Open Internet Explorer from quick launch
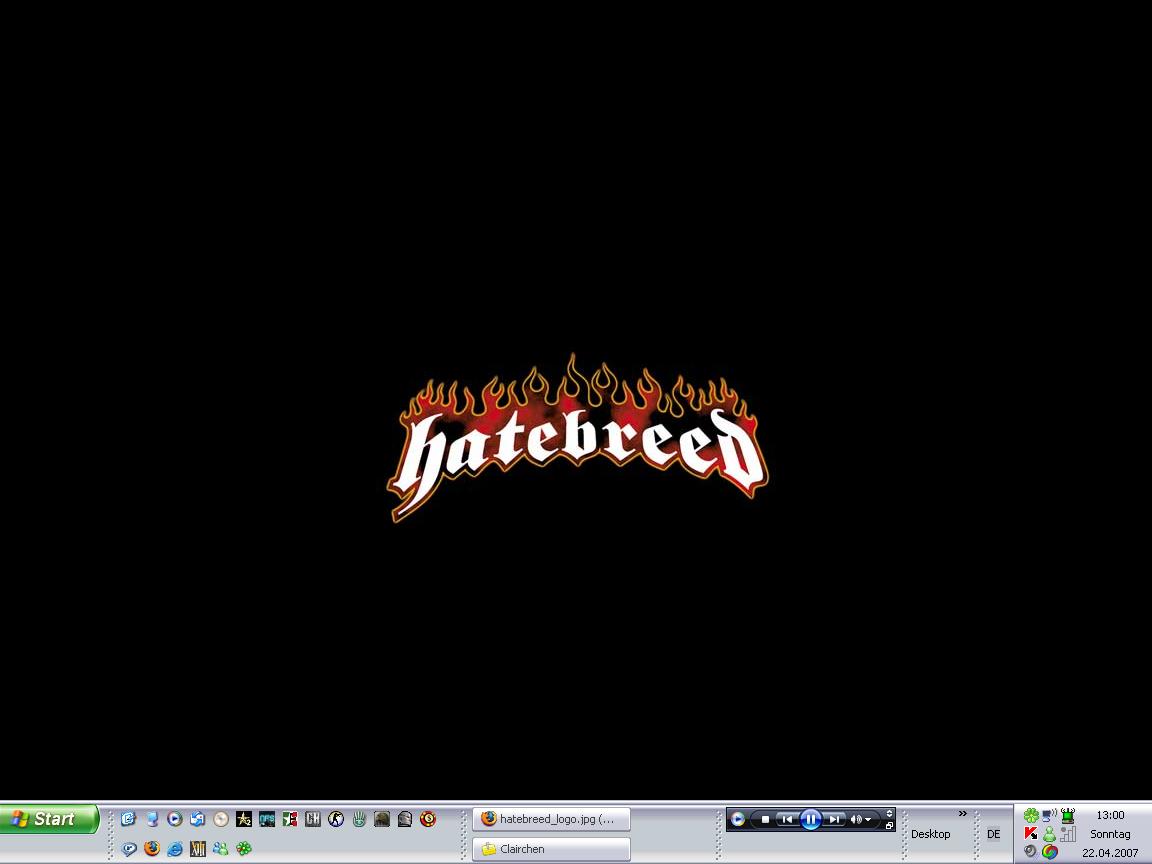The image size is (1152, 864). pyautogui.click(x=175, y=849)
